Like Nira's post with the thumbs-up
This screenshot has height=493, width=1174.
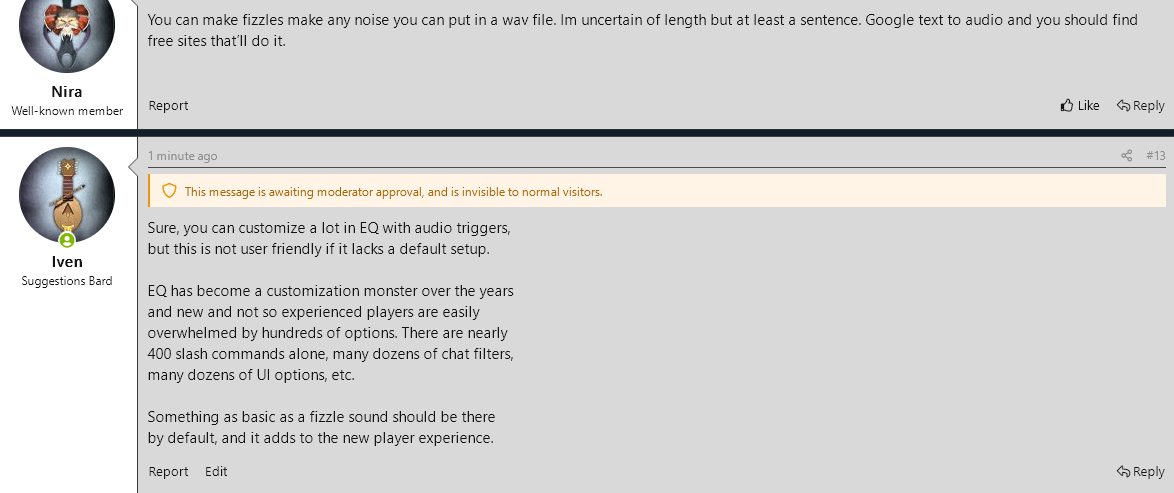tap(1079, 106)
